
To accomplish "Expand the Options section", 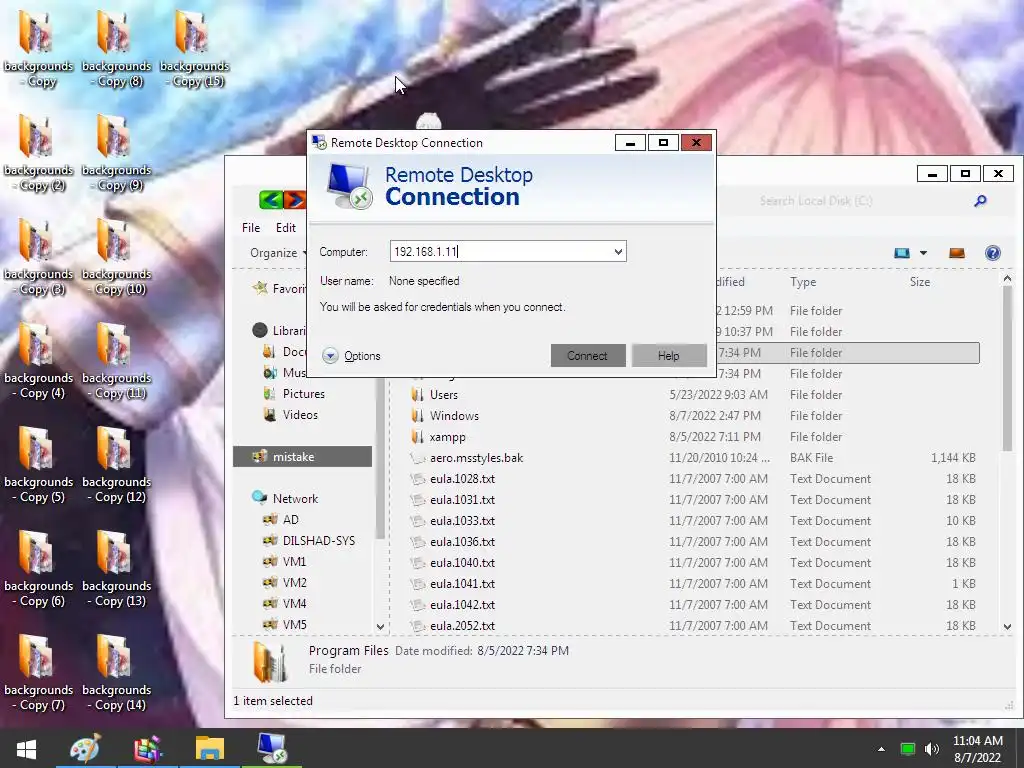I will click(351, 356).
